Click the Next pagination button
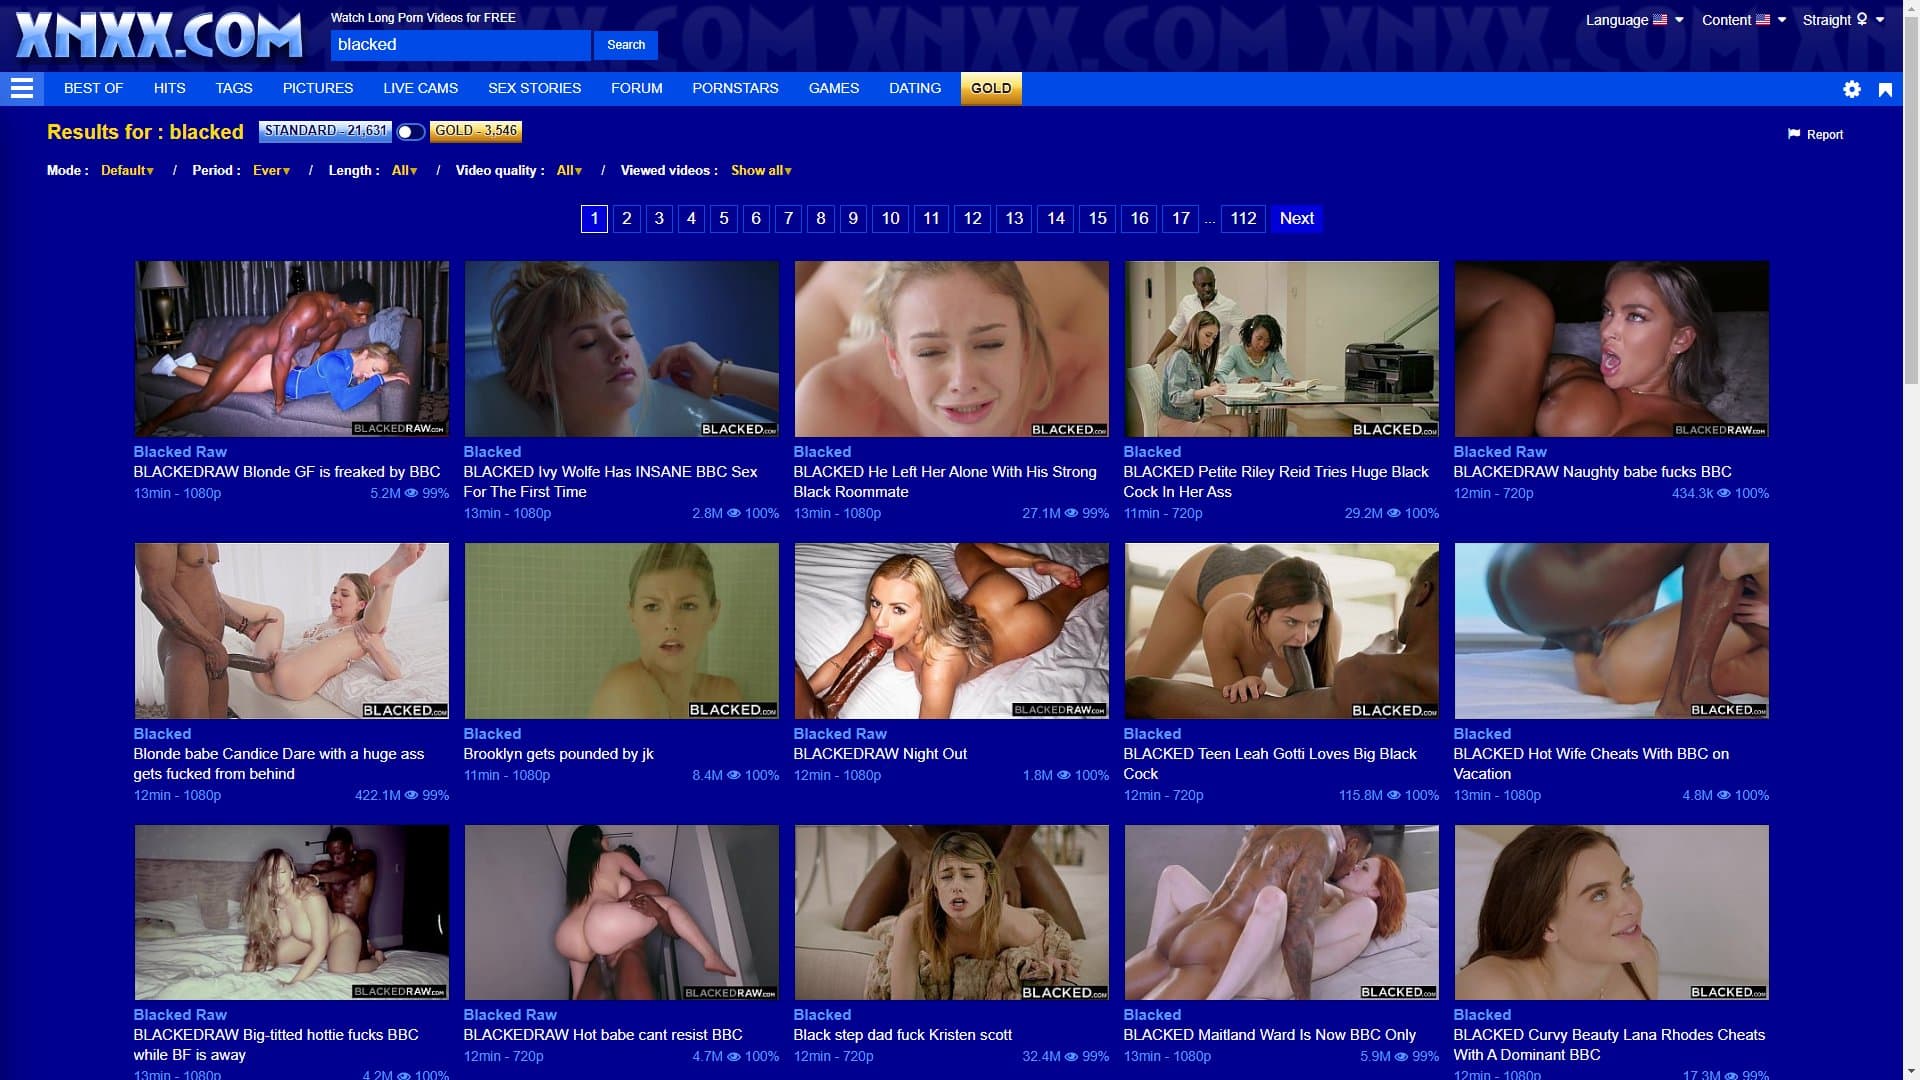Viewport: 1920px width, 1080px height. click(x=1296, y=218)
